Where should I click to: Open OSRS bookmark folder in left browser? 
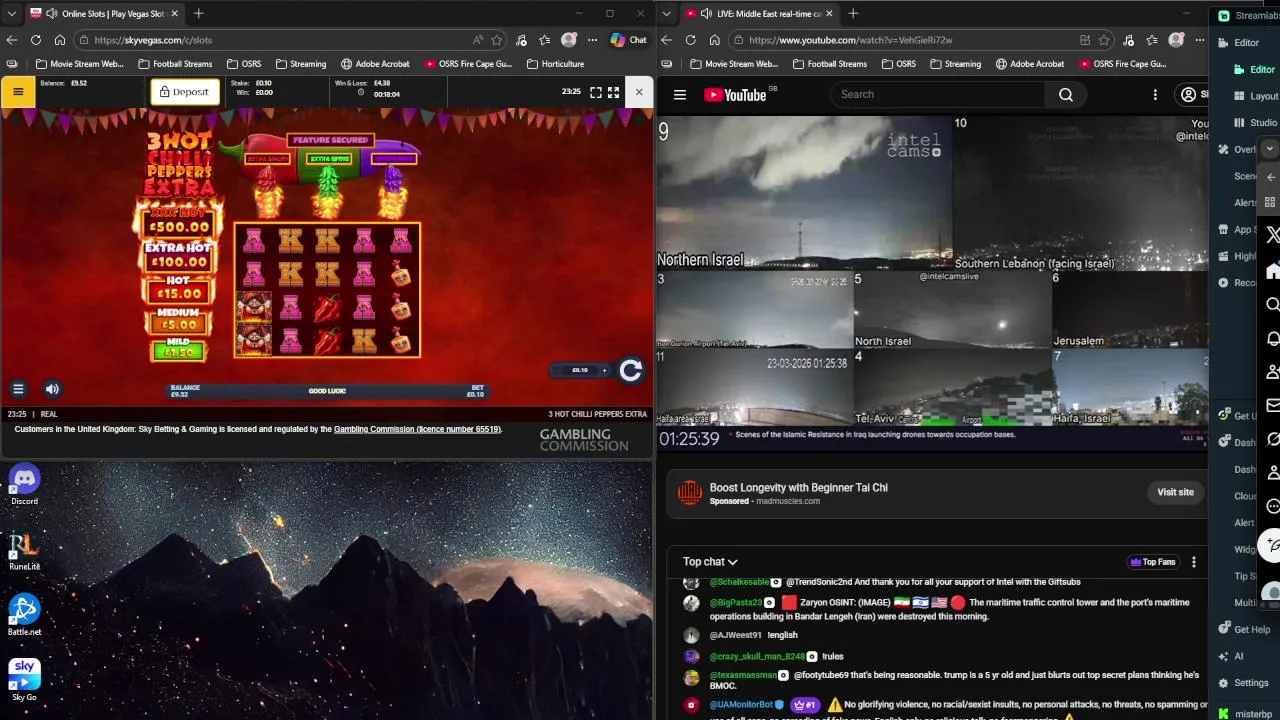coord(243,64)
